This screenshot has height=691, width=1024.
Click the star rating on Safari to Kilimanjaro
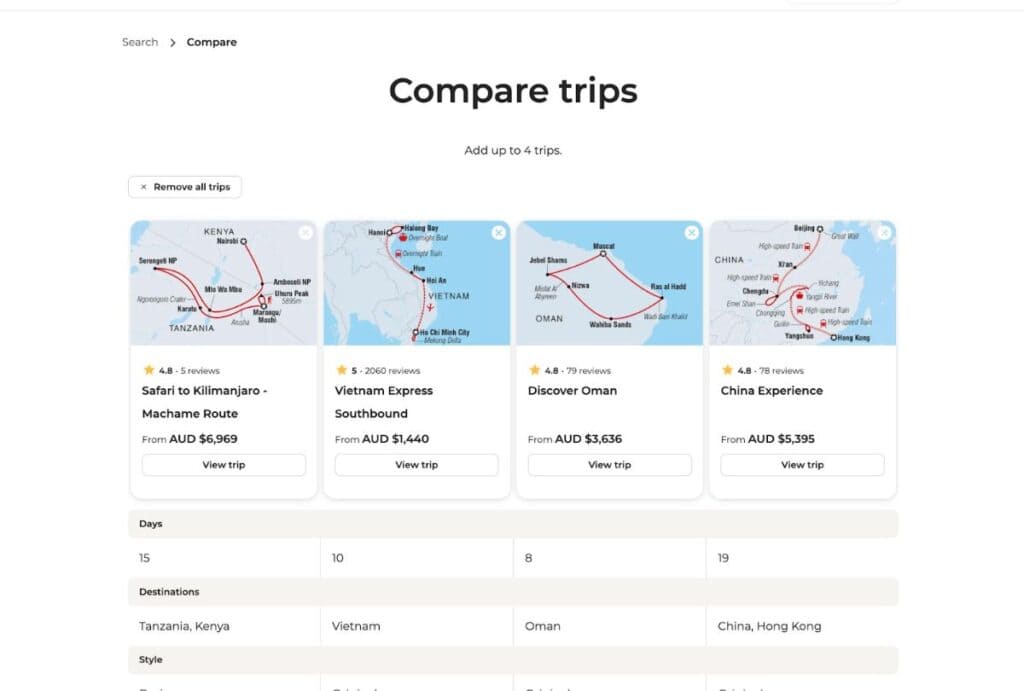[x=149, y=370]
